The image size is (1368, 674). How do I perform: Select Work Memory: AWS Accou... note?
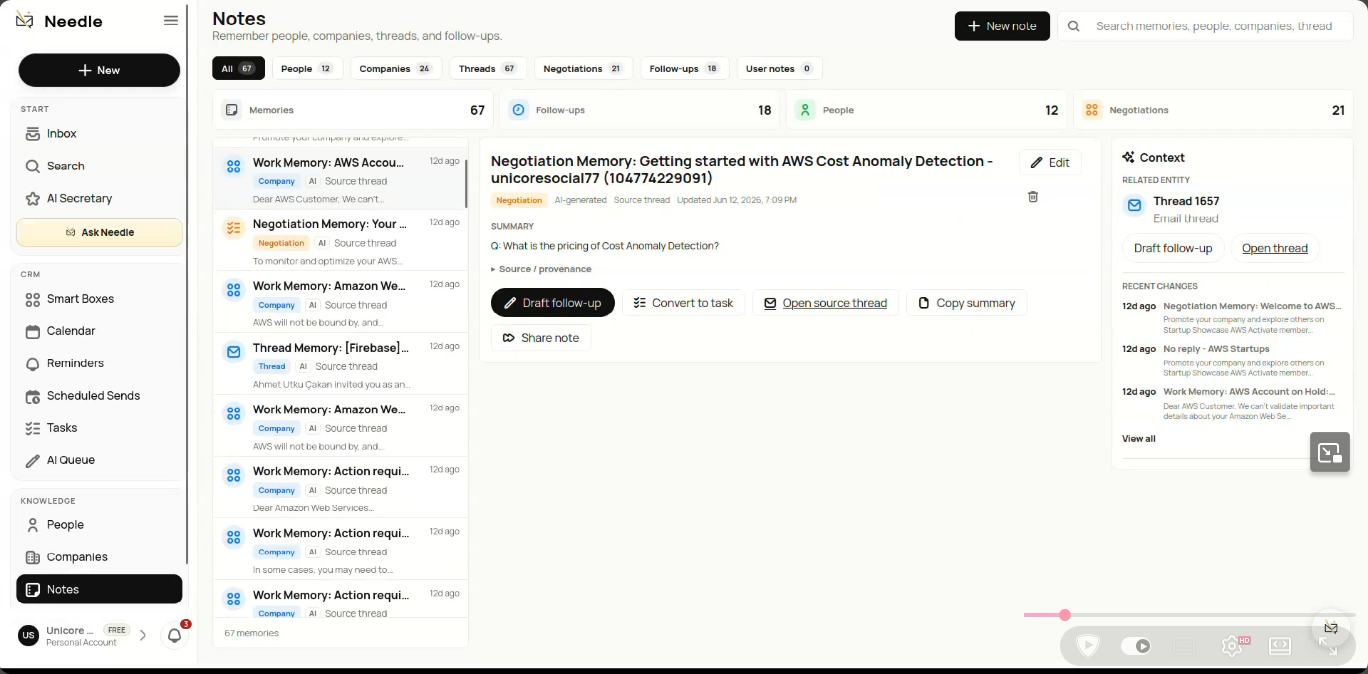pyautogui.click(x=340, y=179)
